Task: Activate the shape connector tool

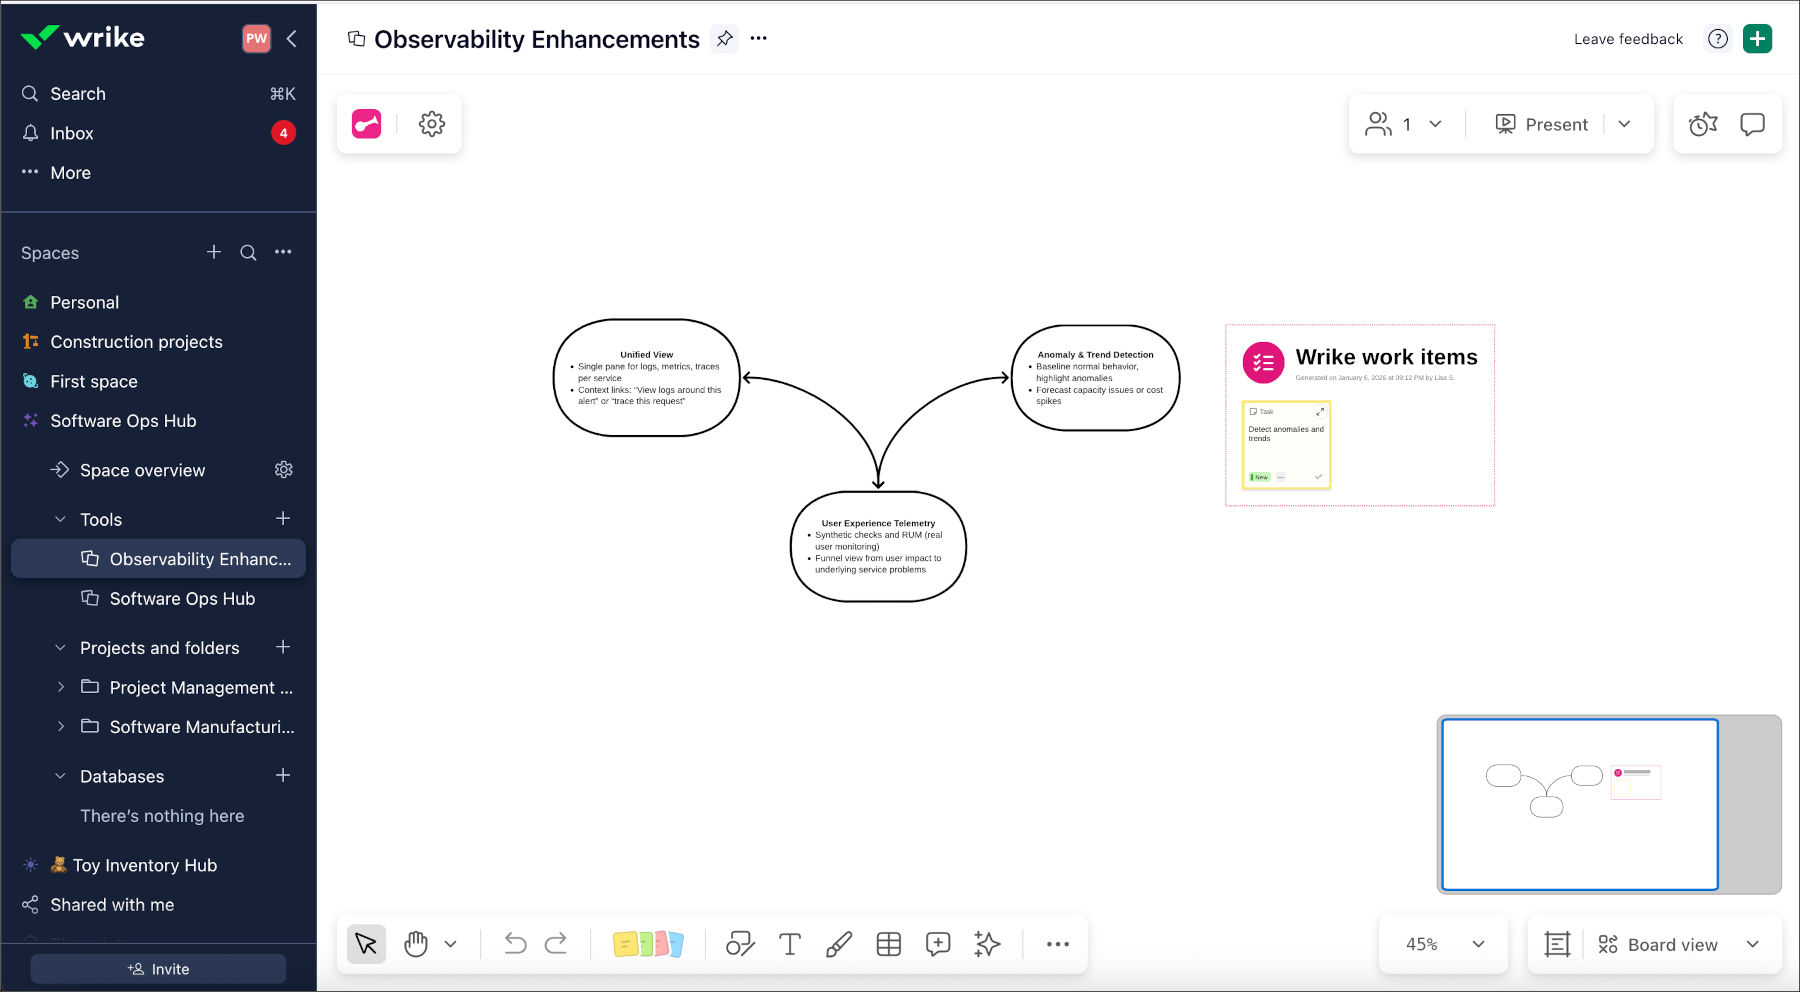Action: pyautogui.click(x=740, y=943)
